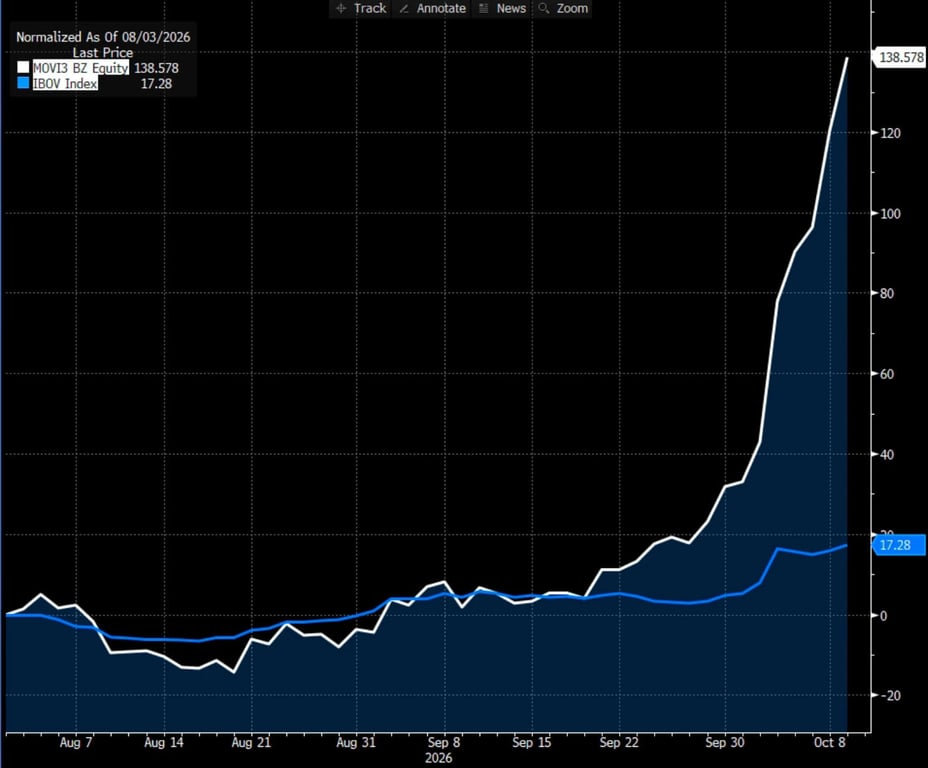Click the Sep 22 date label
The width and height of the screenshot is (928, 768).
(x=619, y=743)
